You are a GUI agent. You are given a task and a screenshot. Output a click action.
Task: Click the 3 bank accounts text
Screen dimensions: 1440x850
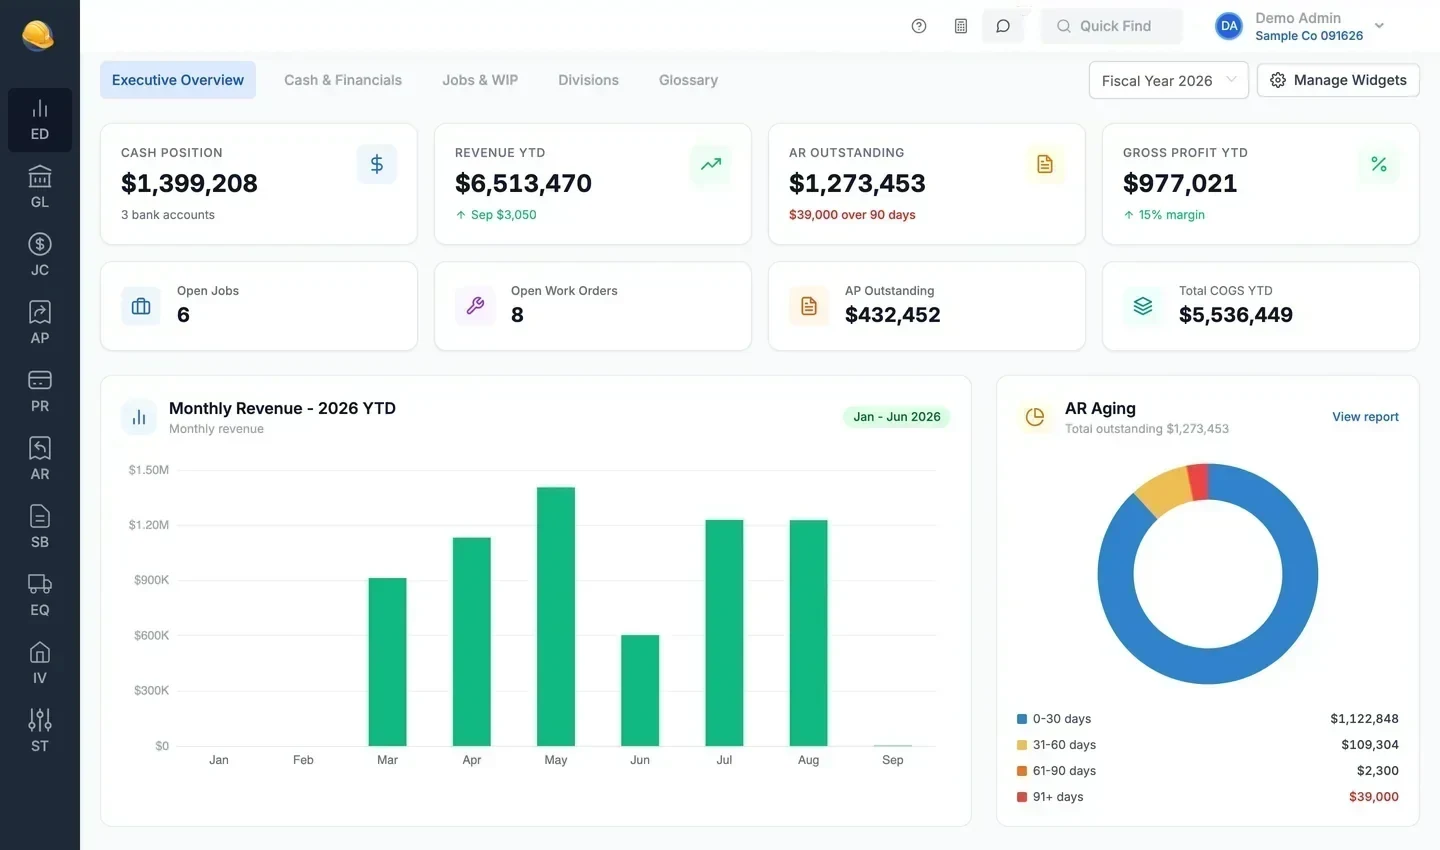[x=168, y=215]
